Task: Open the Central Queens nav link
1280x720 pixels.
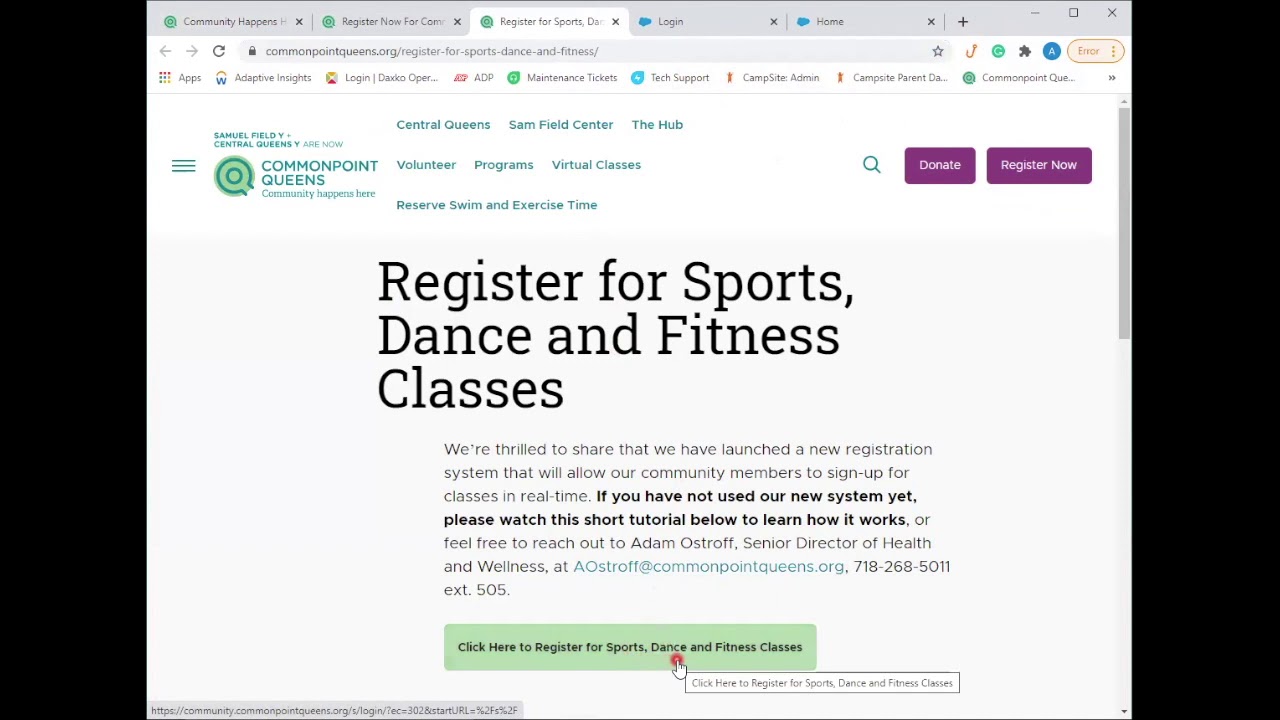Action: 443,125
